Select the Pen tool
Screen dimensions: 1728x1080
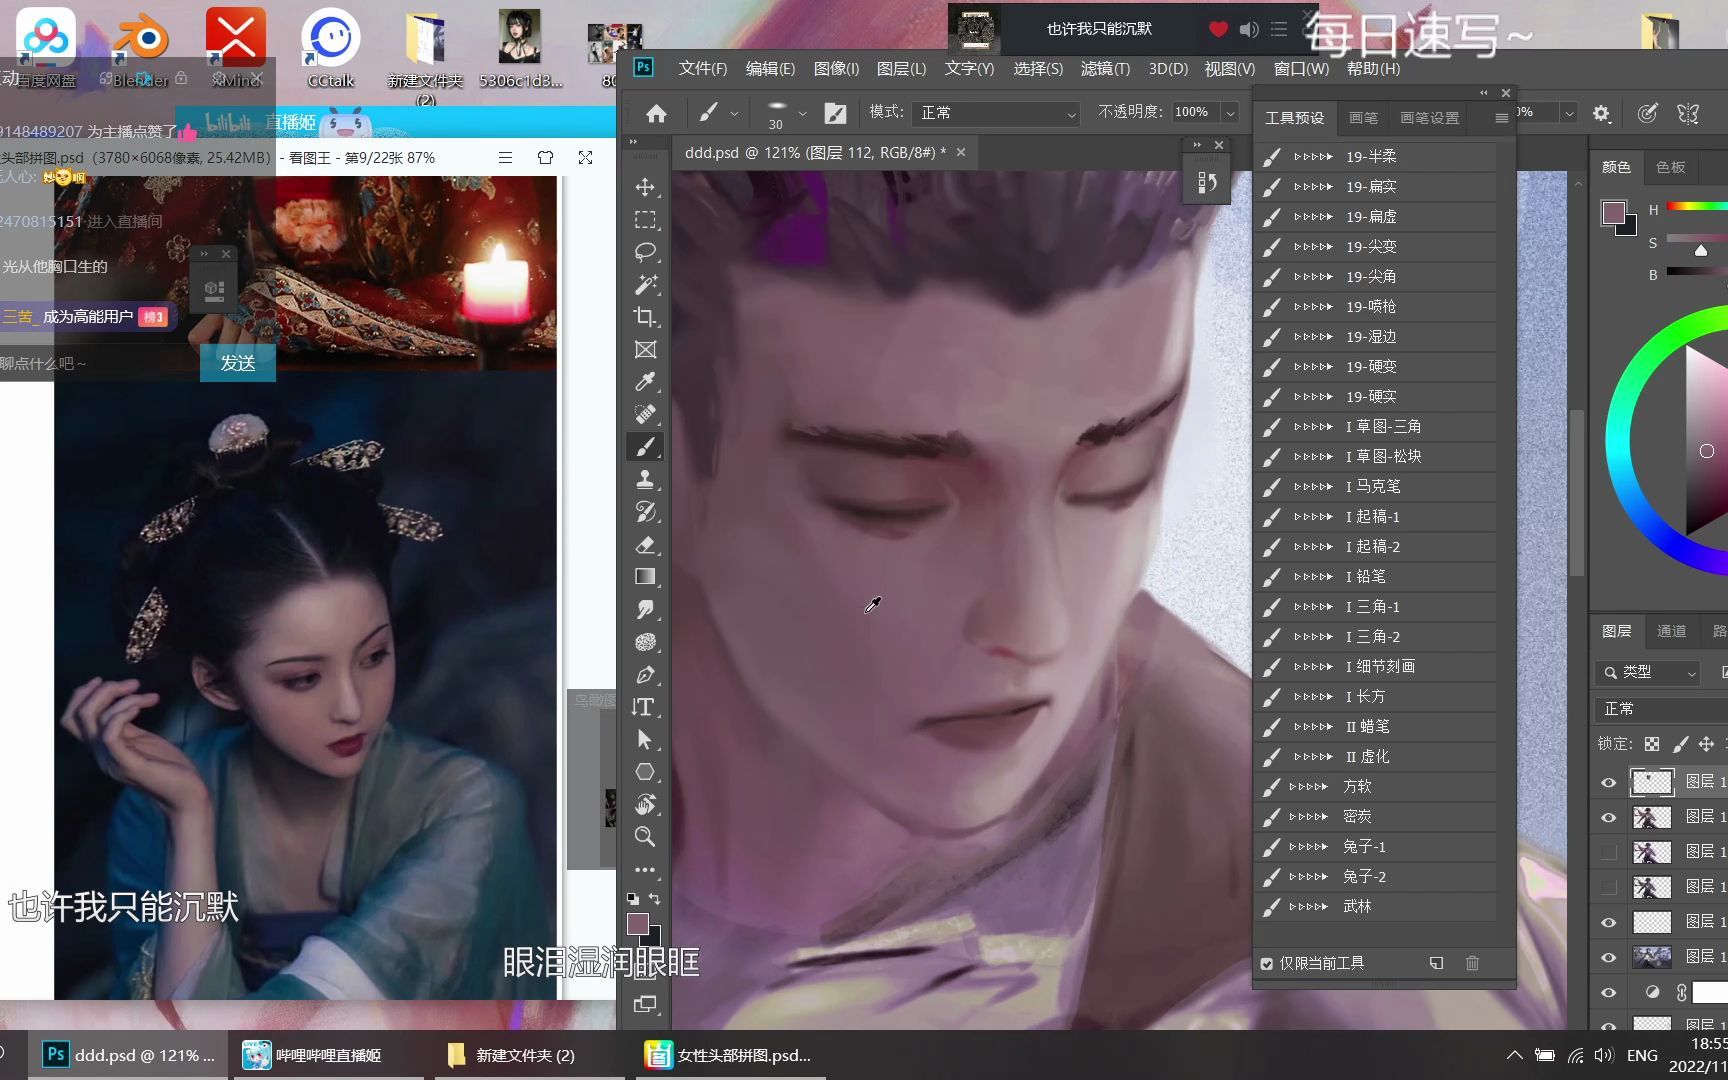645,675
